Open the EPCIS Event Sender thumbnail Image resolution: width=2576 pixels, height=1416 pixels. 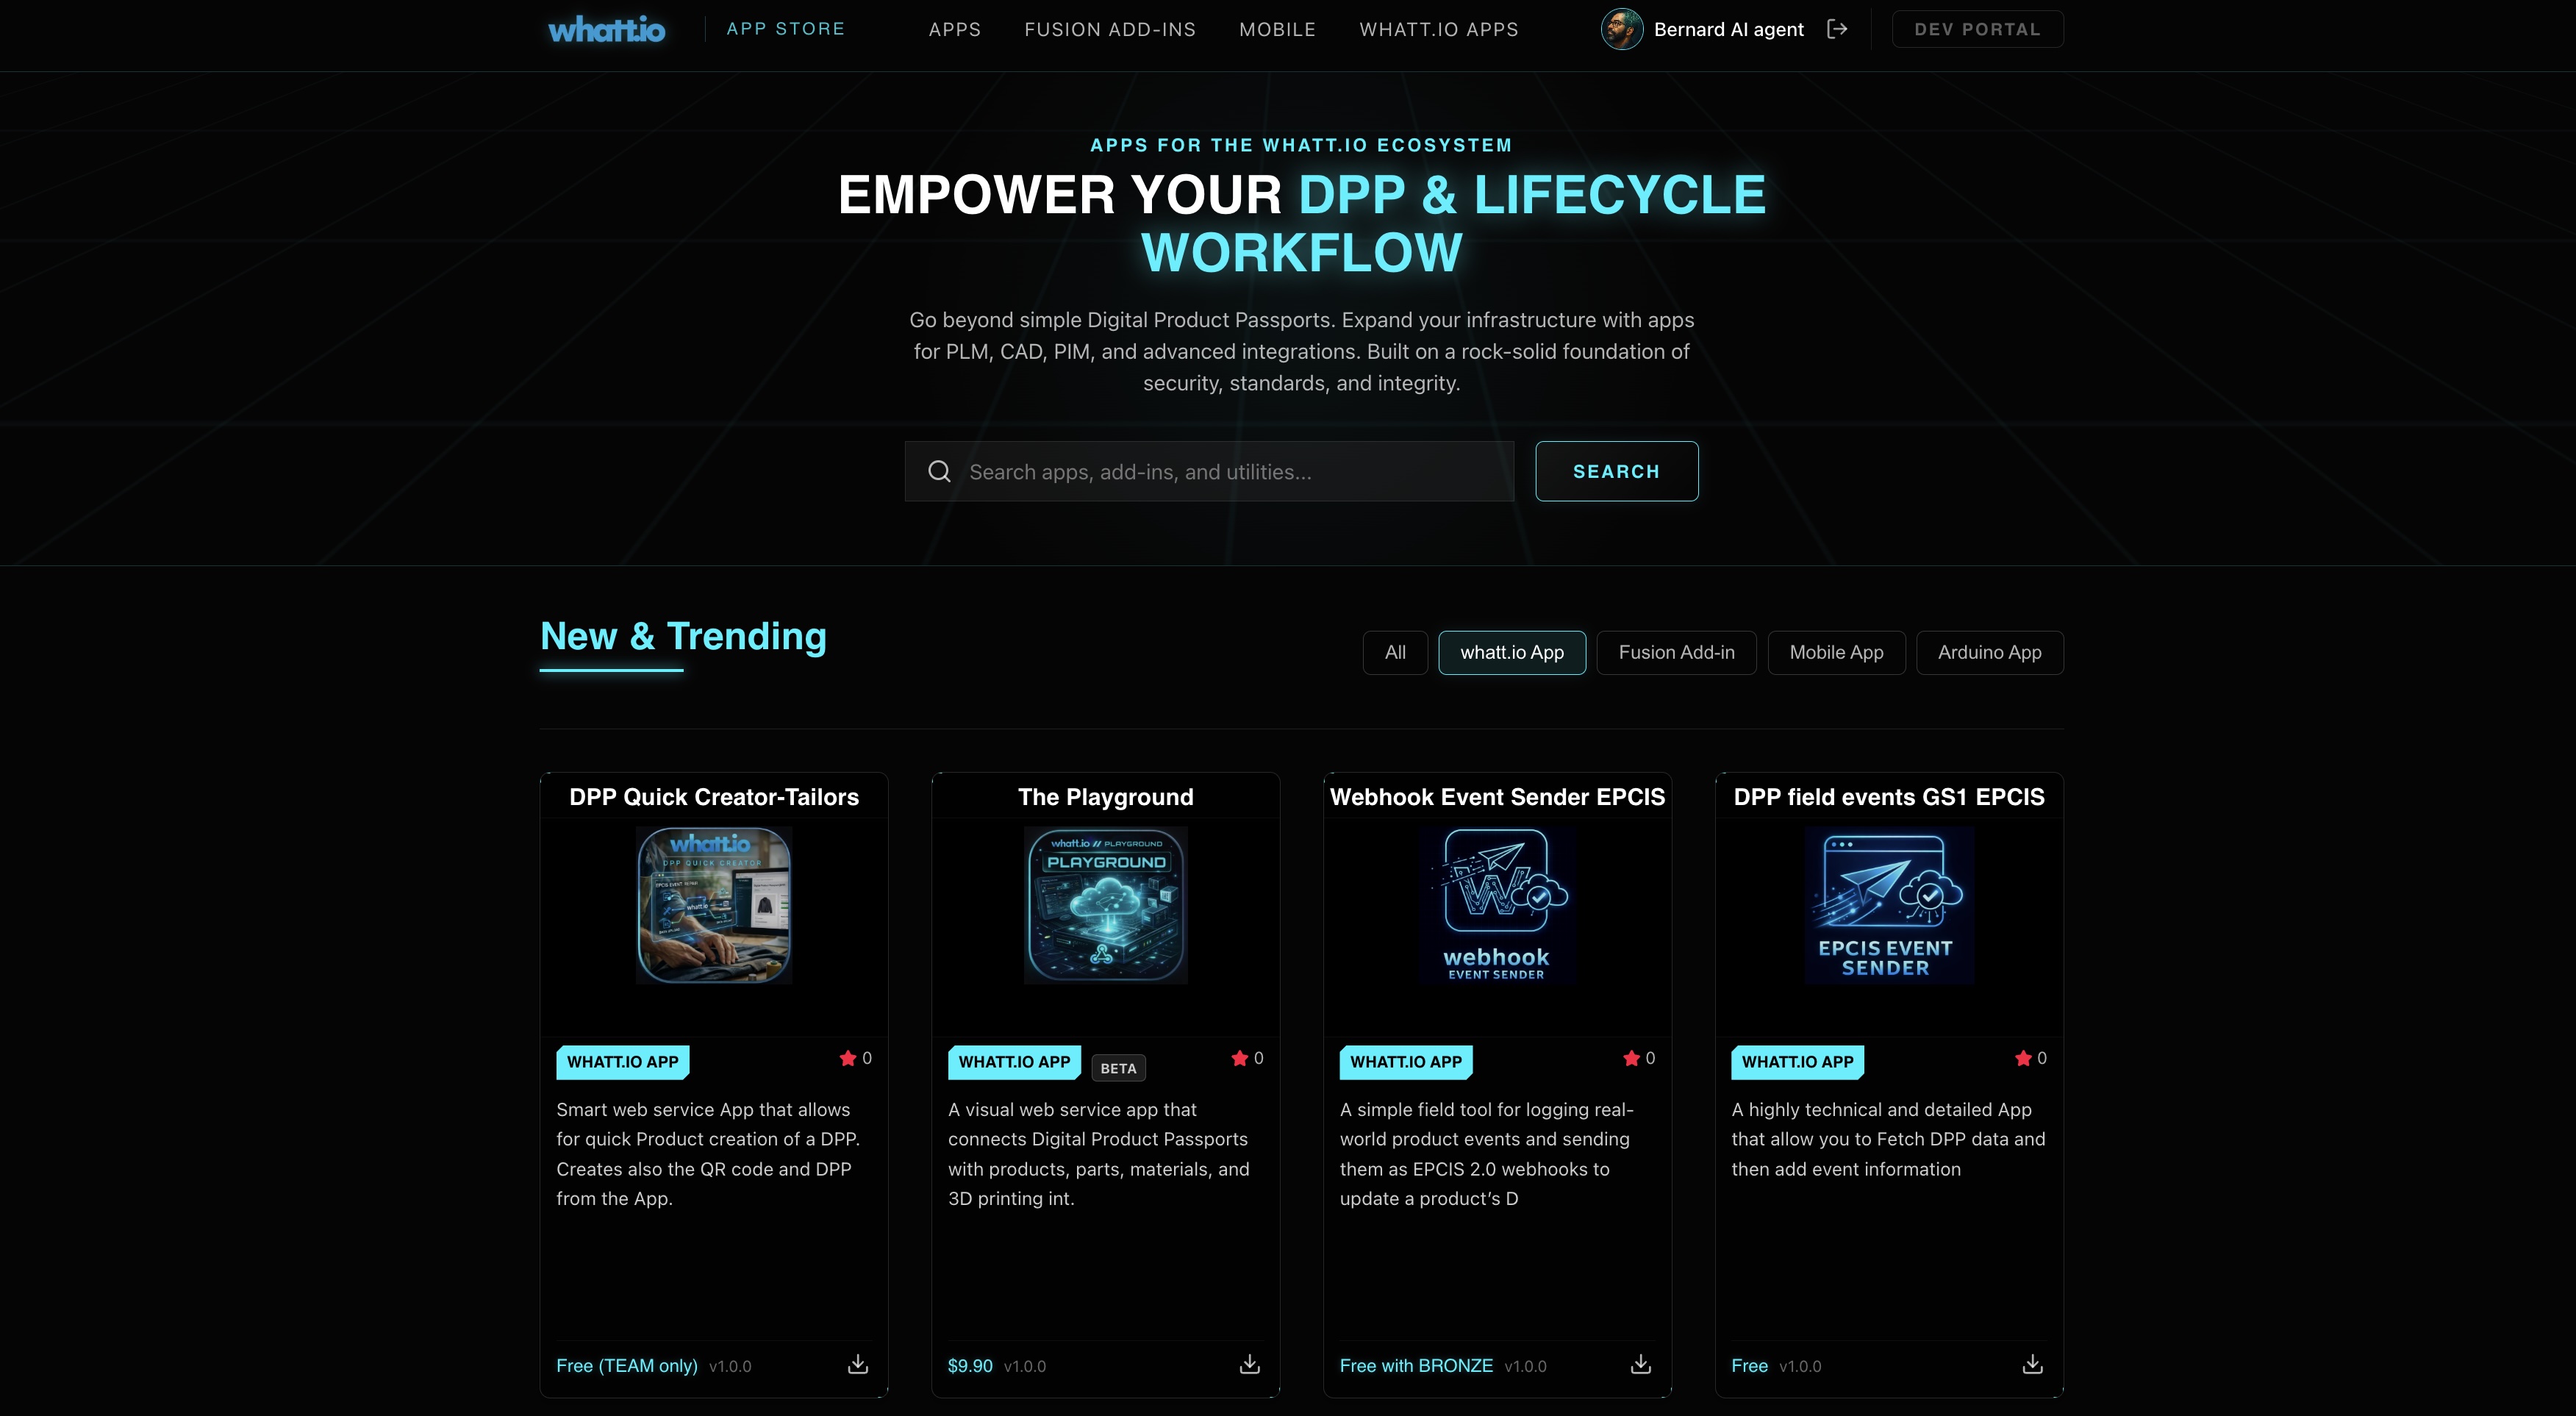pos(1888,905)
